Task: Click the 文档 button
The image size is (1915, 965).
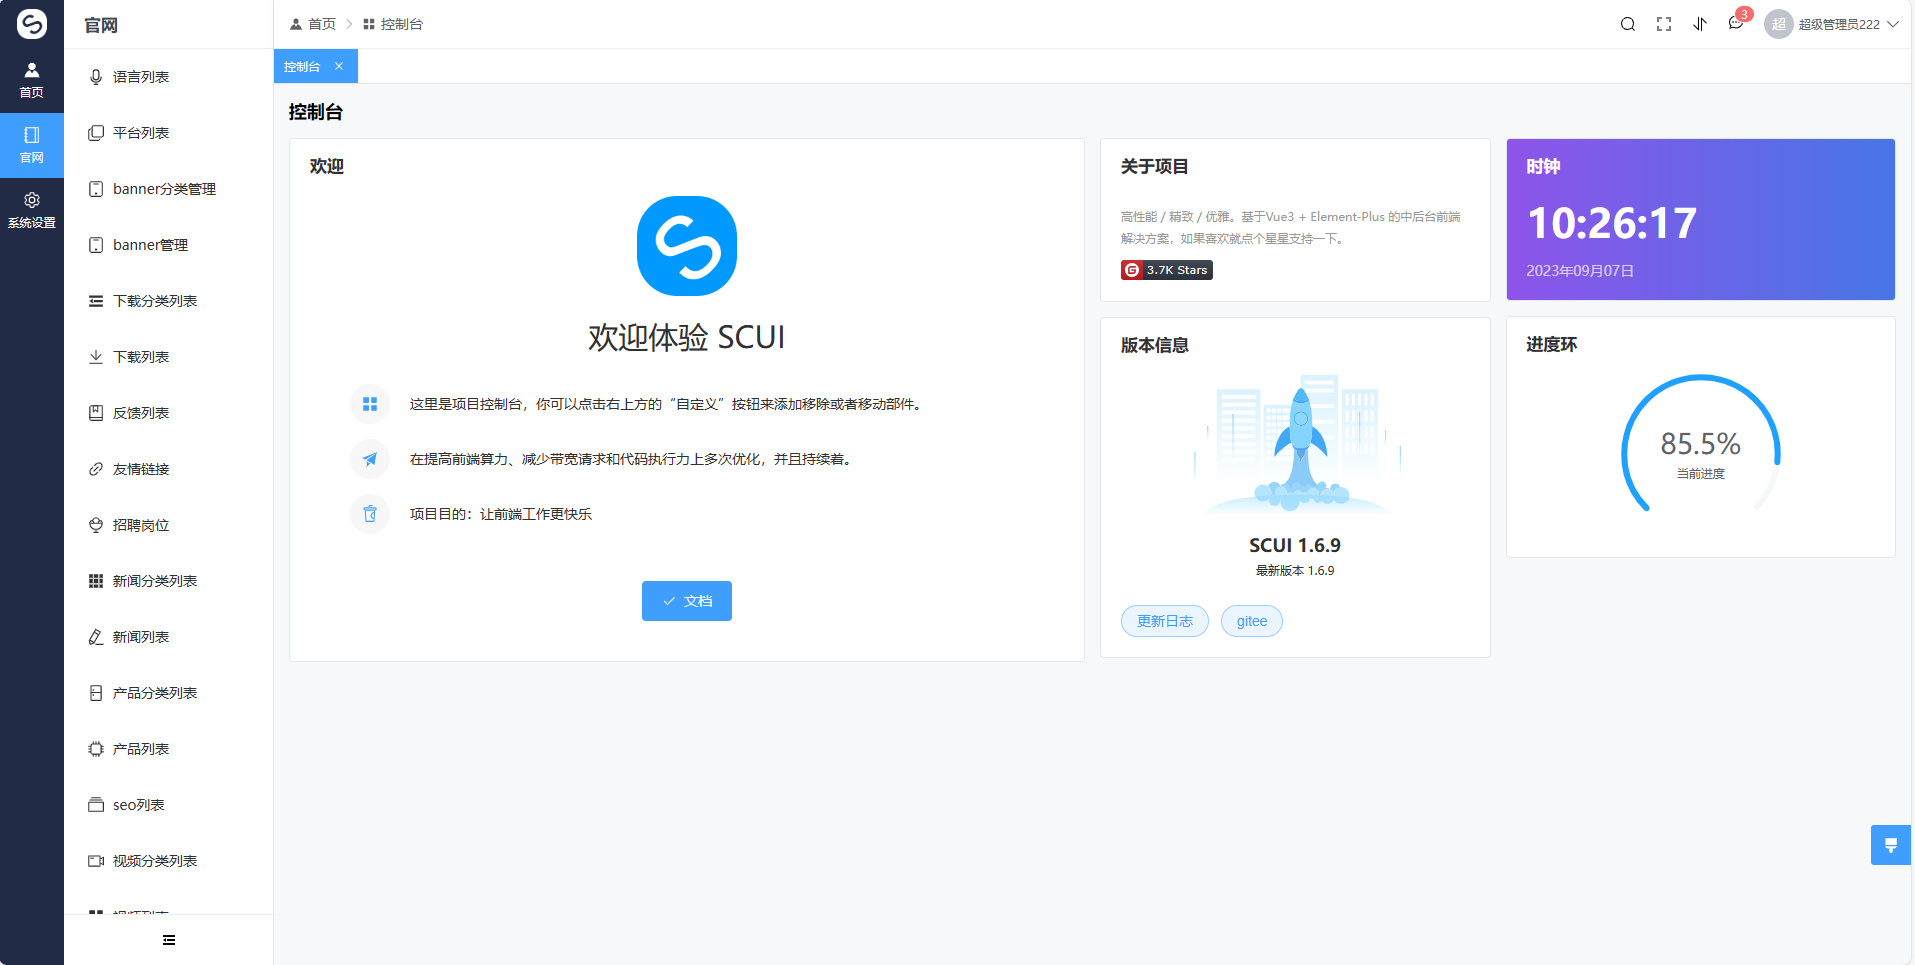Action: tap(687, 601)
